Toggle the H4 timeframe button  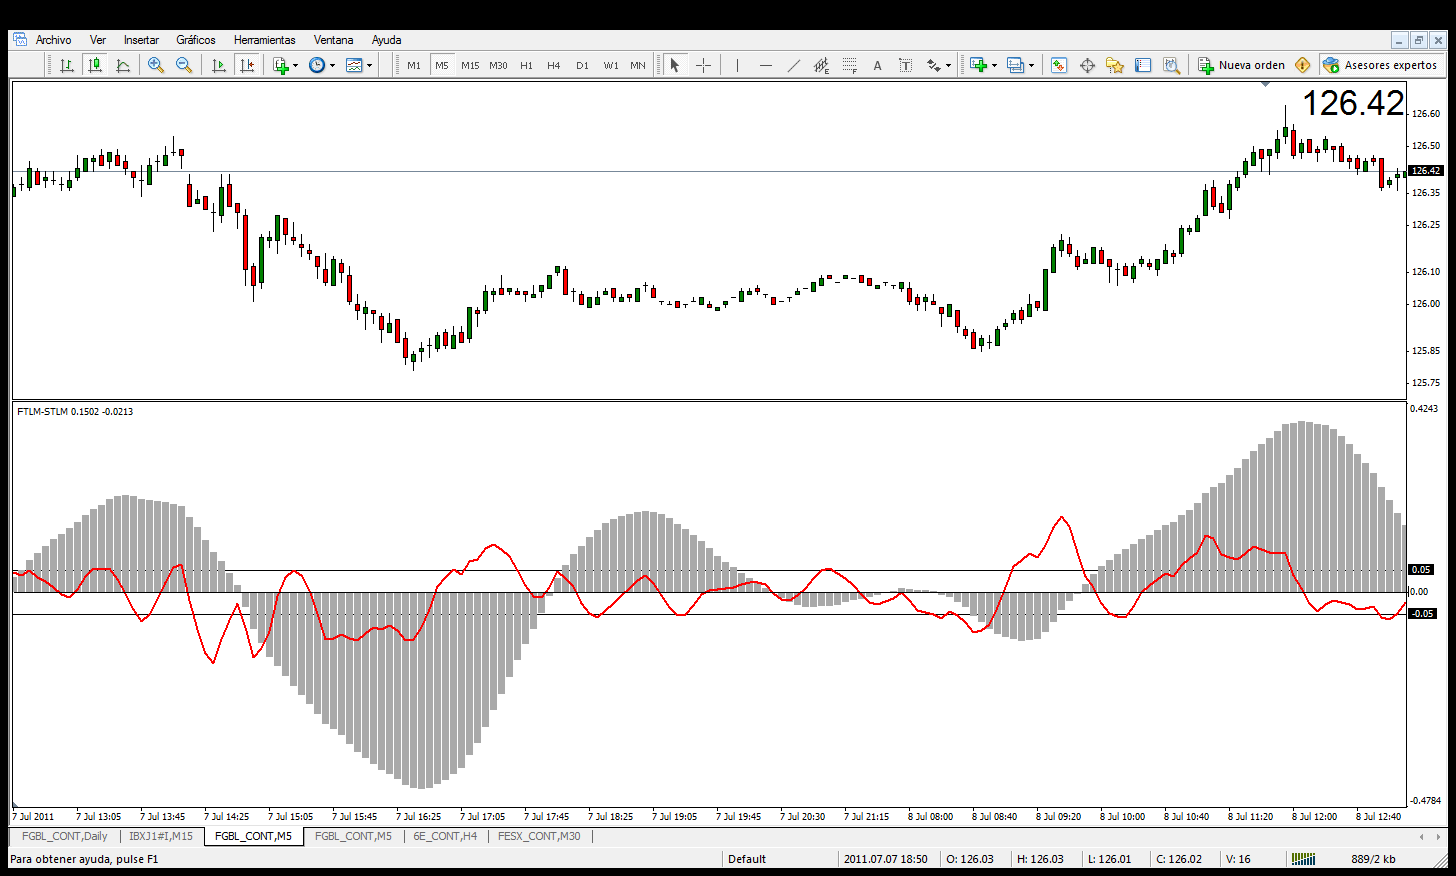click(x=554, y=65)
